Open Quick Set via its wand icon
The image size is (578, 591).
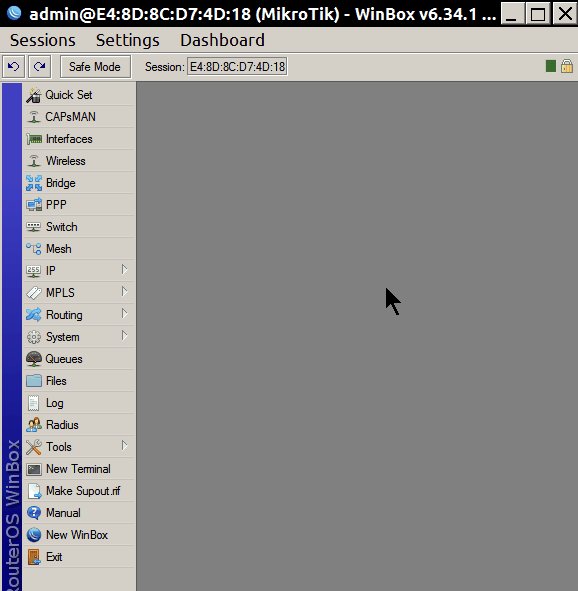click(x=34, y=95)
